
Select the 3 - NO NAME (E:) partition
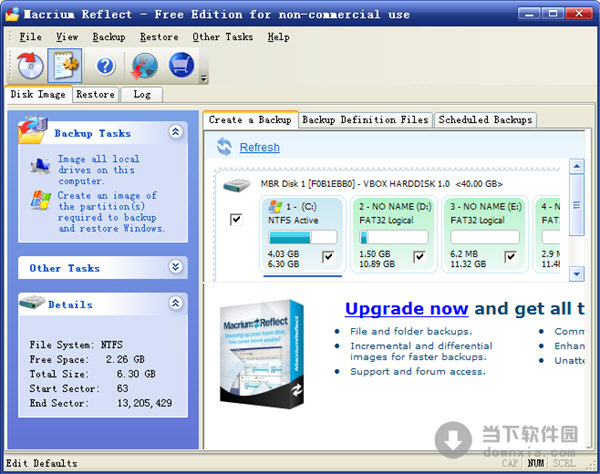pos(485,234)
